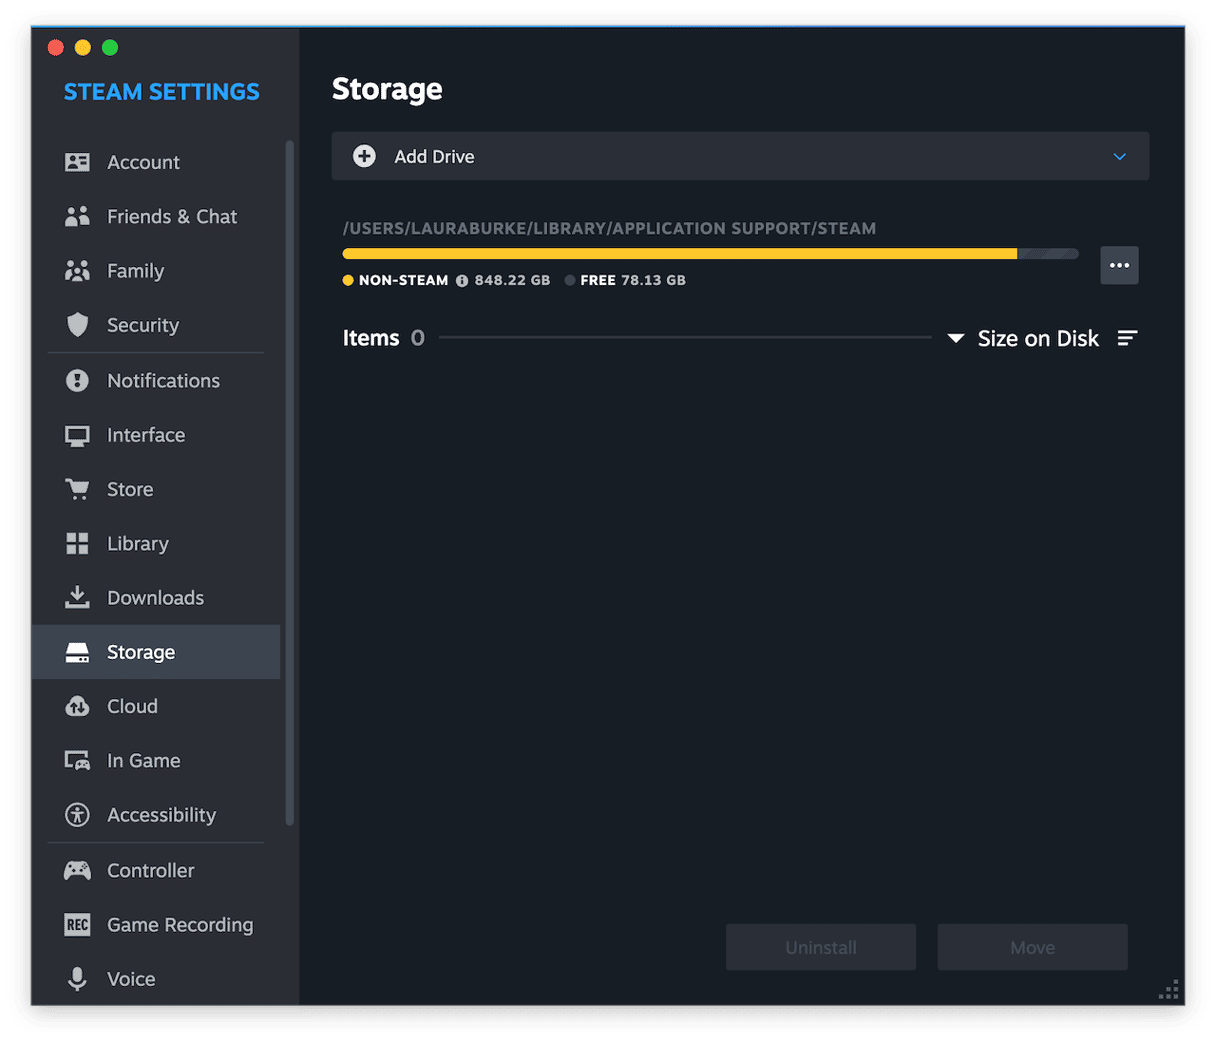Image resolution: width=1216 pixels, height=1042 pixels.
Task: Switch to the Notifications settings tab
Action: tap(163, 380)
